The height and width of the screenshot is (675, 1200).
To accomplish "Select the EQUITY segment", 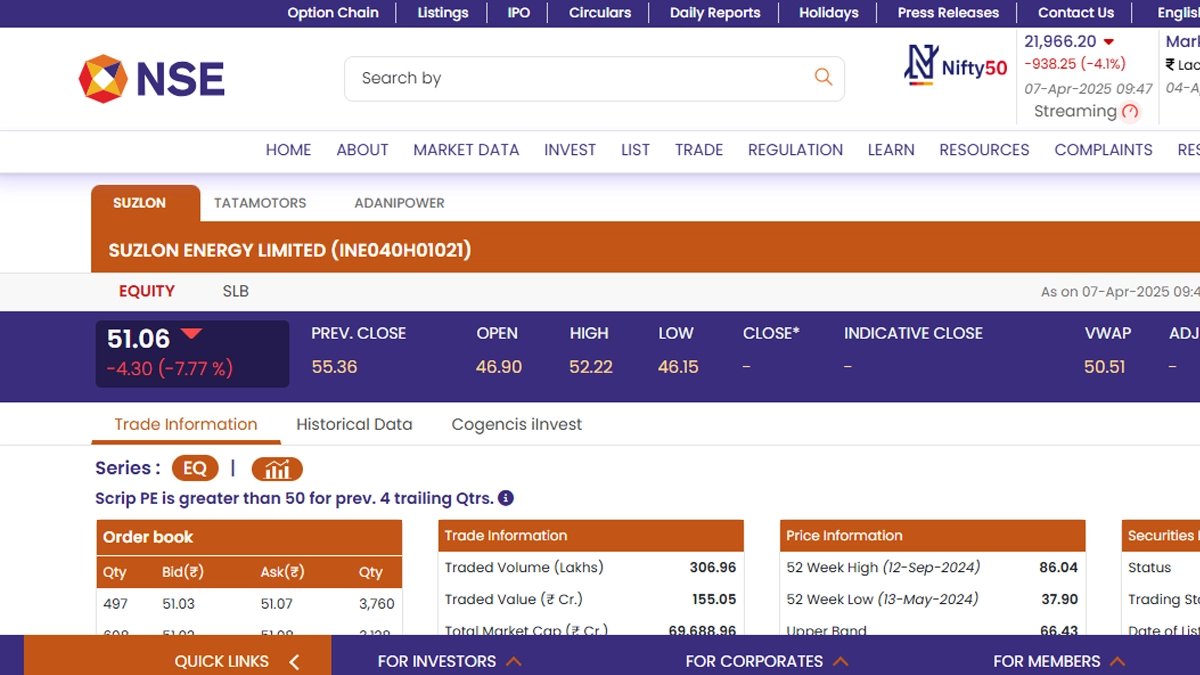I will point(147,291).
